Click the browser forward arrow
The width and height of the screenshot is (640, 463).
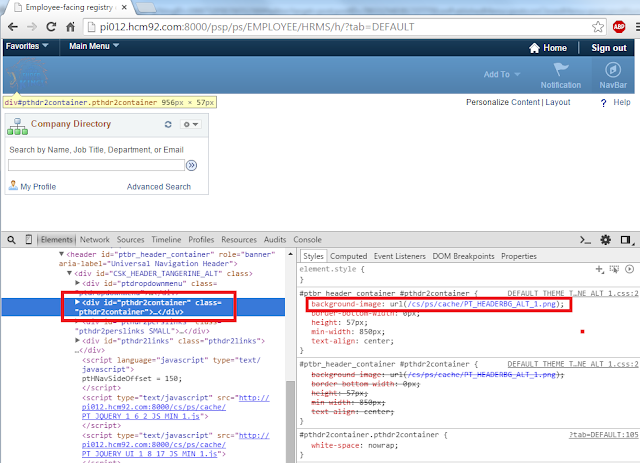pos(31,27)
